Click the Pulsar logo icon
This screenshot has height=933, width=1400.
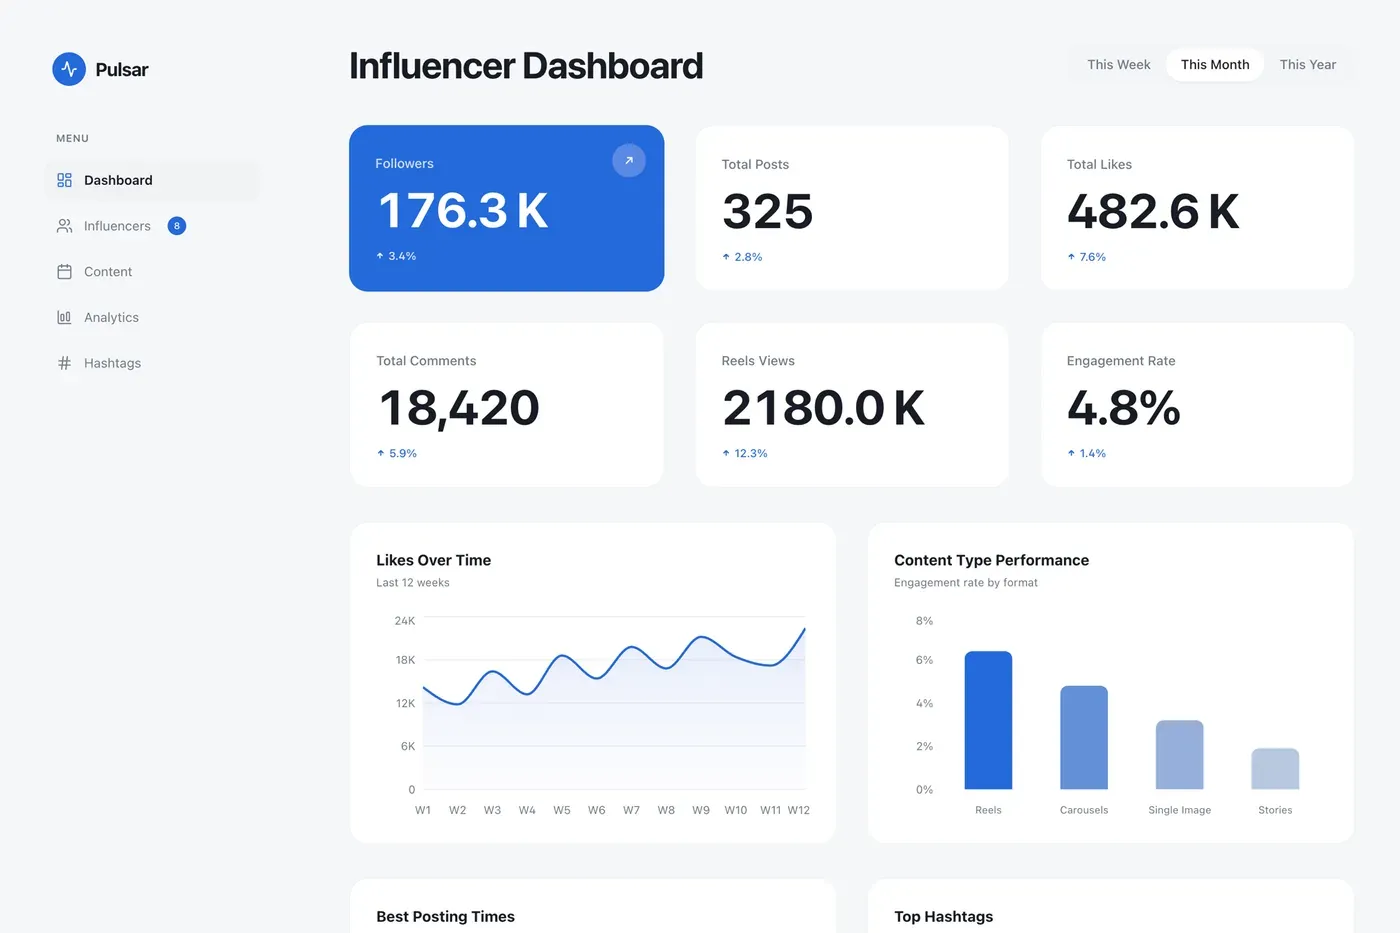coord(69,69)
